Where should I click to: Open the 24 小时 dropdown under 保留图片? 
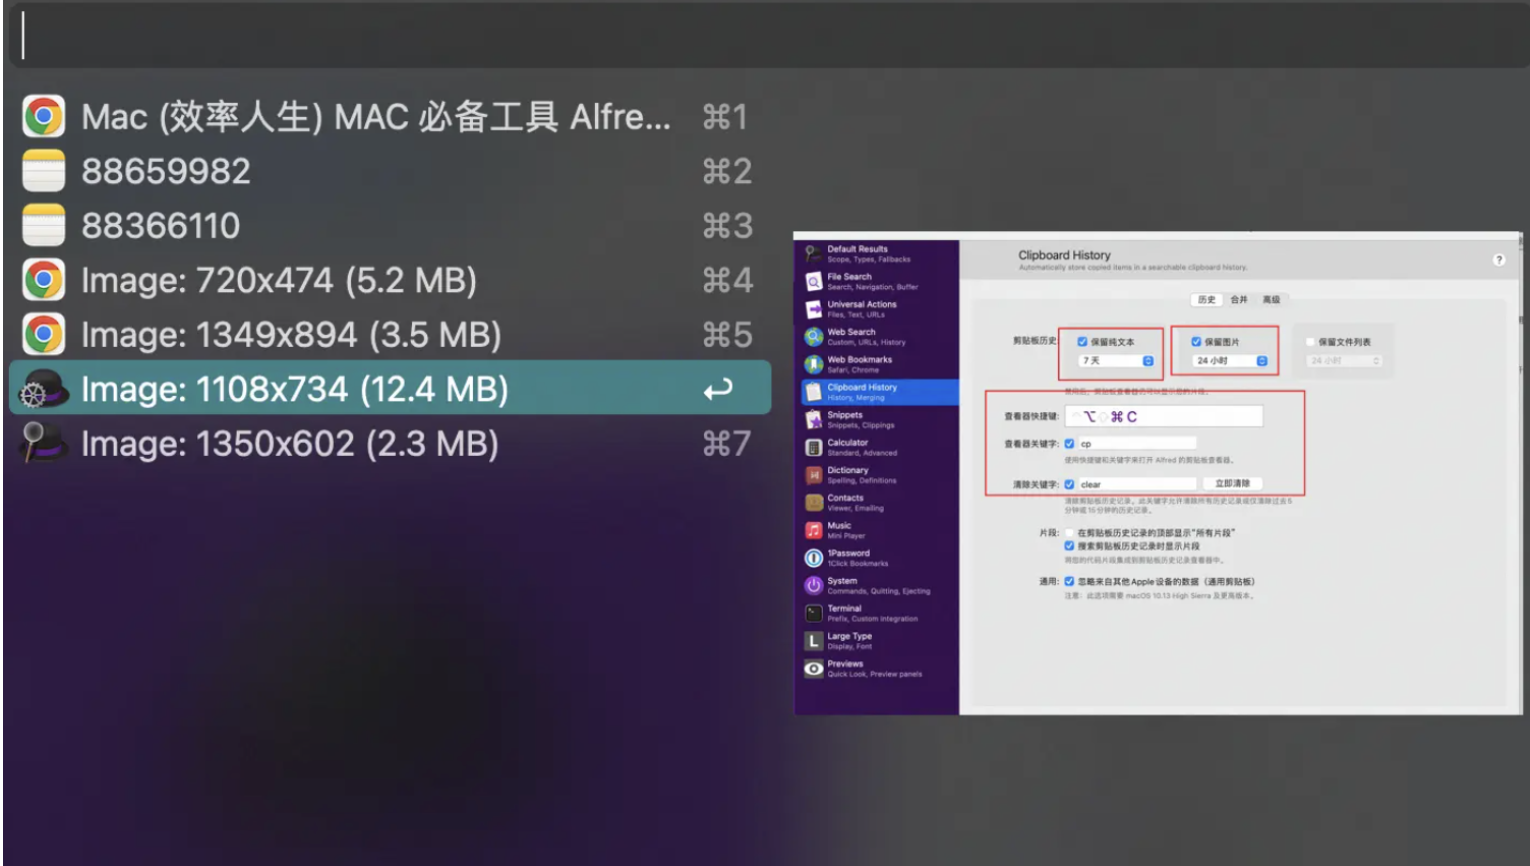pyautogui.click(x=1230, y=361)
